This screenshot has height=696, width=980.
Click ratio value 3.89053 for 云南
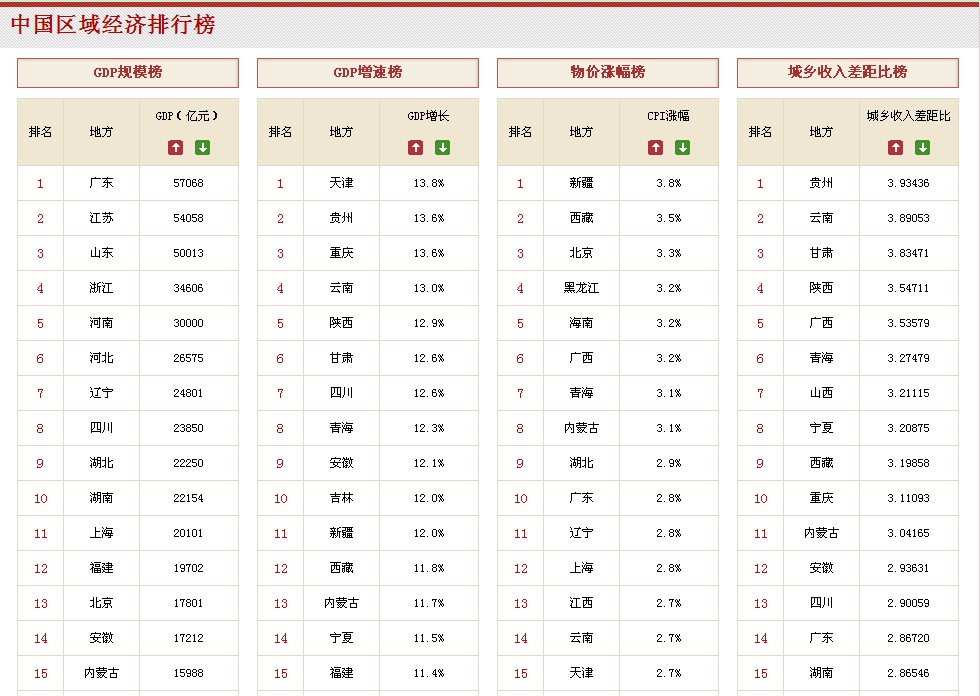(x=908, y=218)
